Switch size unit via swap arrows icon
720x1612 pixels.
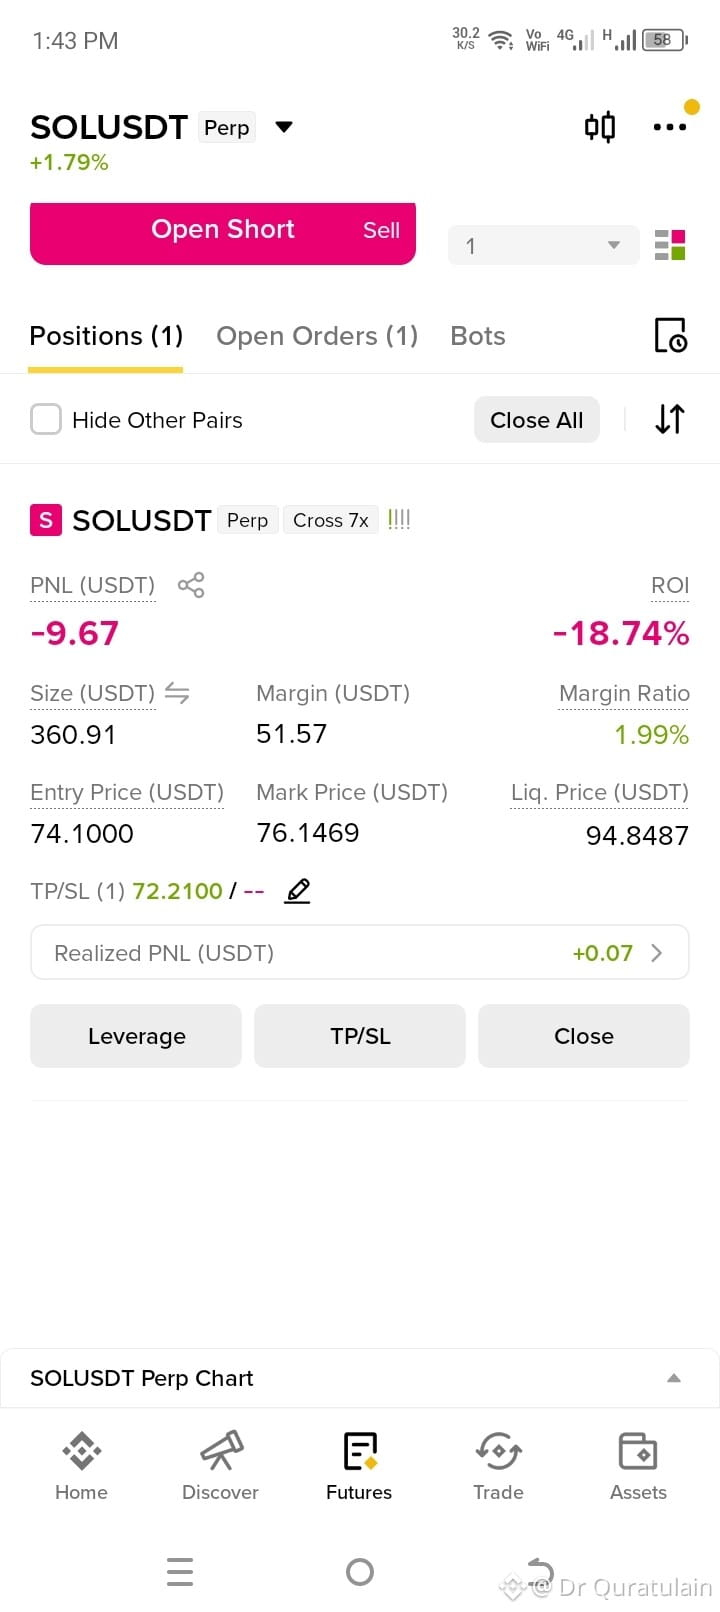[x=177, y=693]
